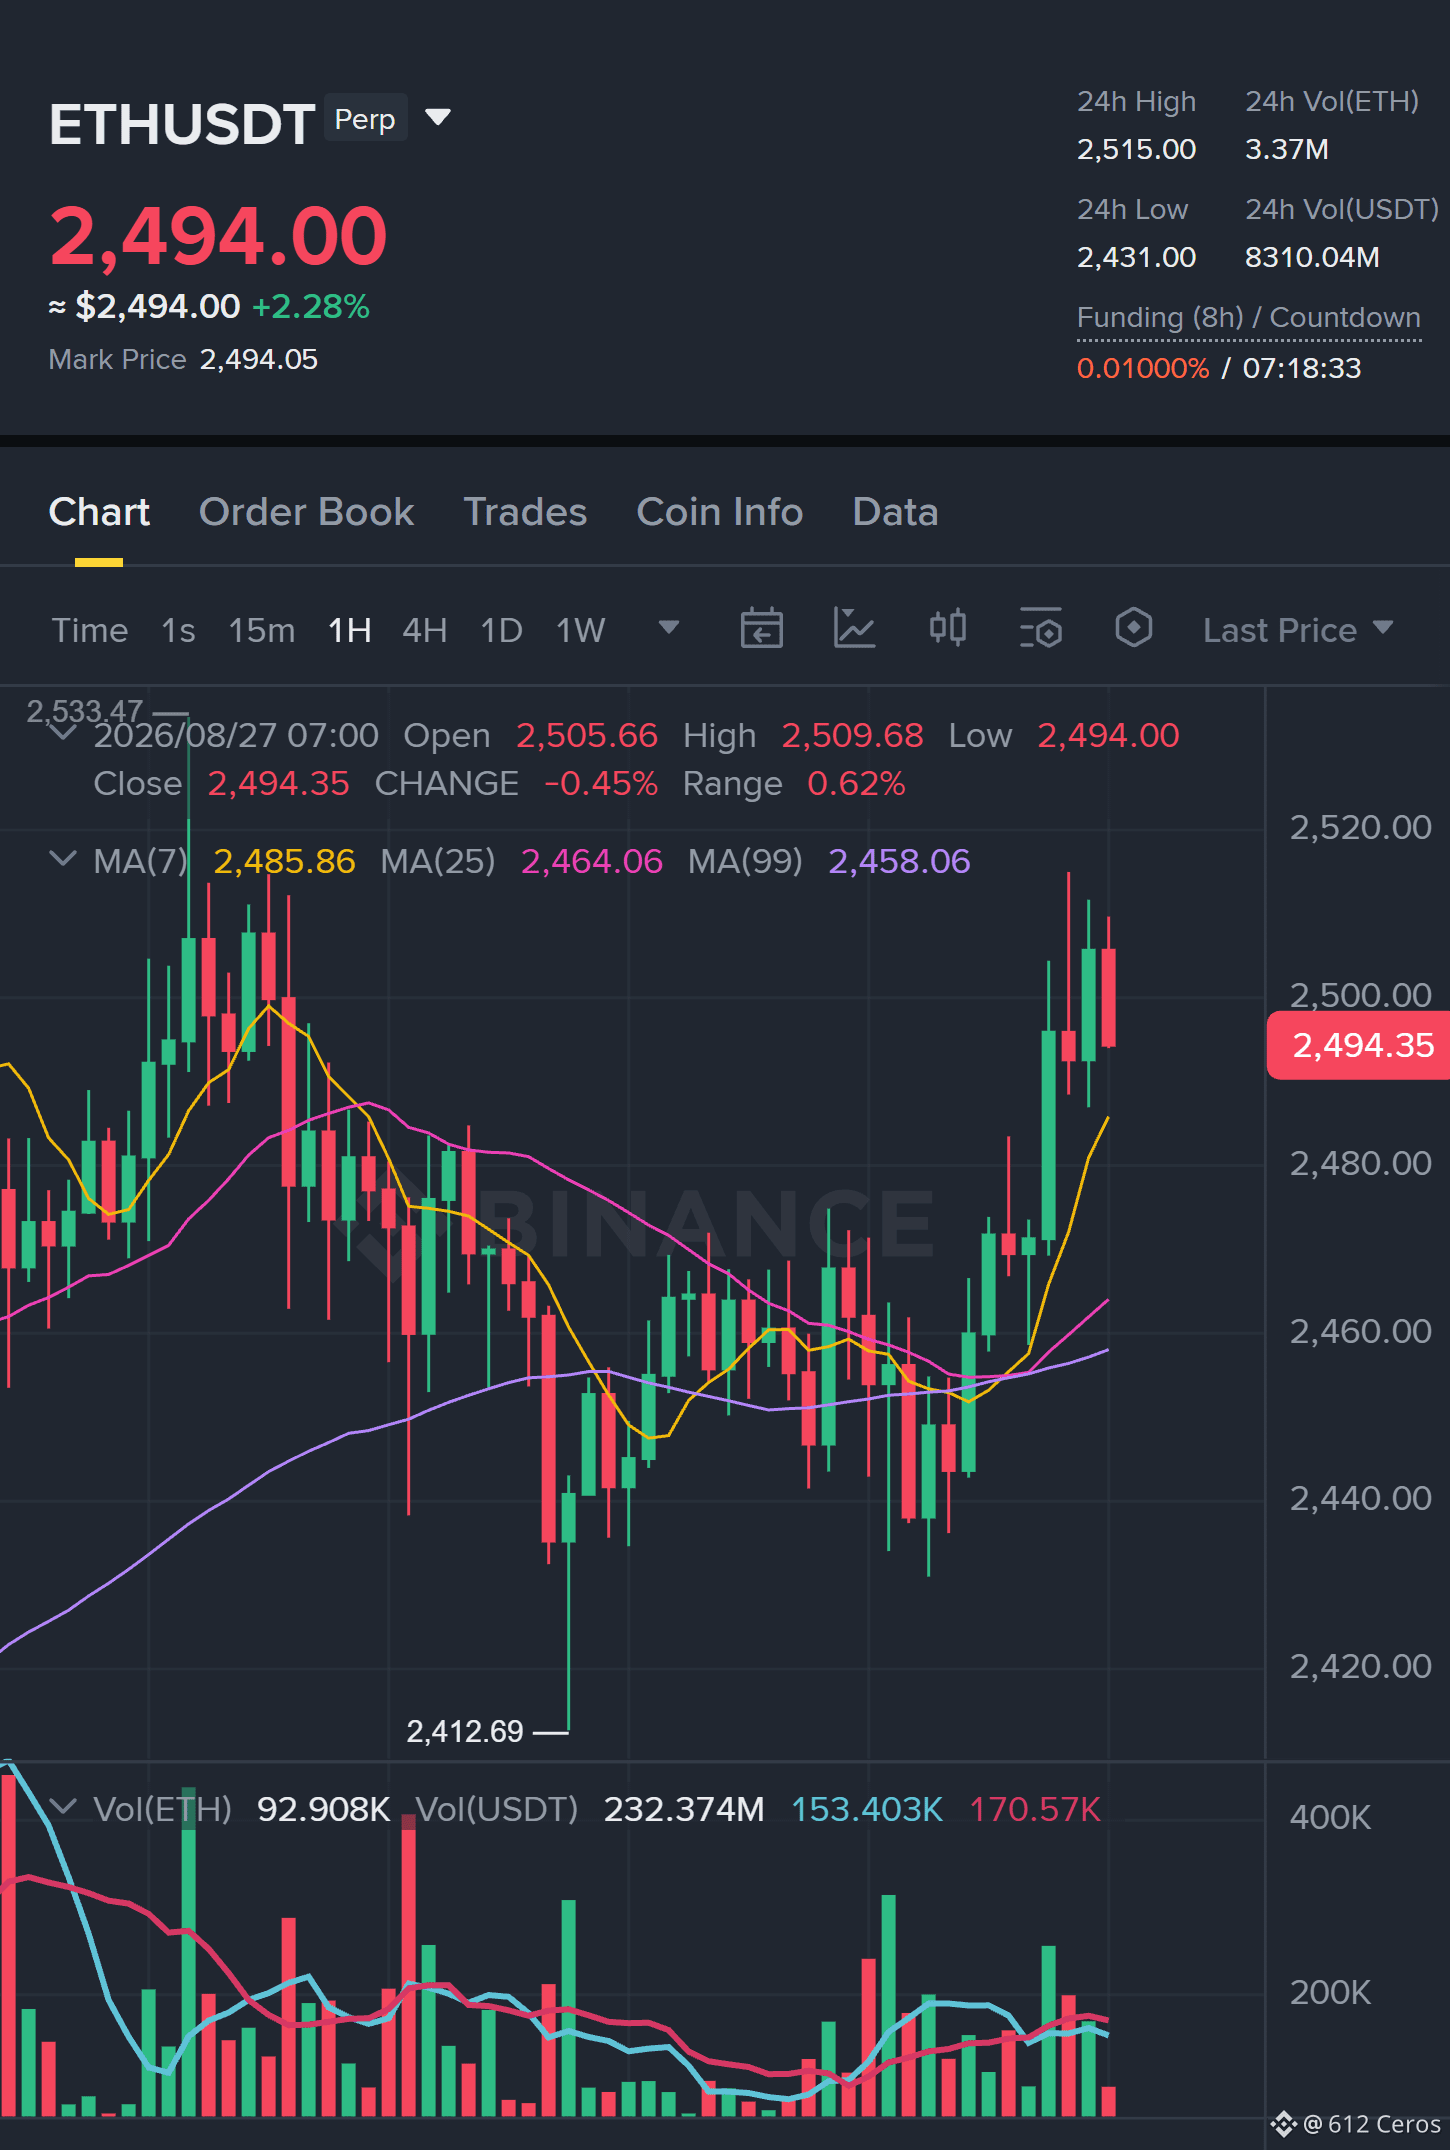
Task: Select the Perp contract badge
Action: (365, 119)
